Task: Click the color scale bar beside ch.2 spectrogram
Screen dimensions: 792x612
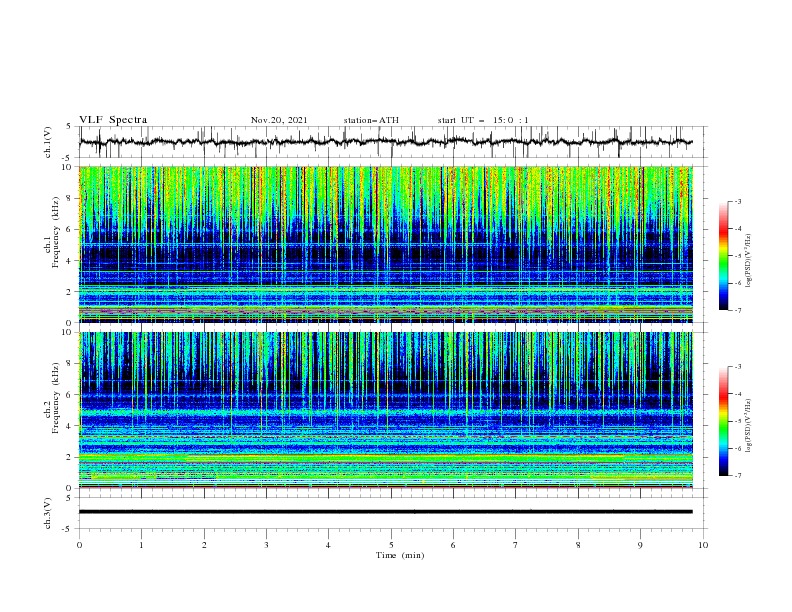Action: point(723,421)
